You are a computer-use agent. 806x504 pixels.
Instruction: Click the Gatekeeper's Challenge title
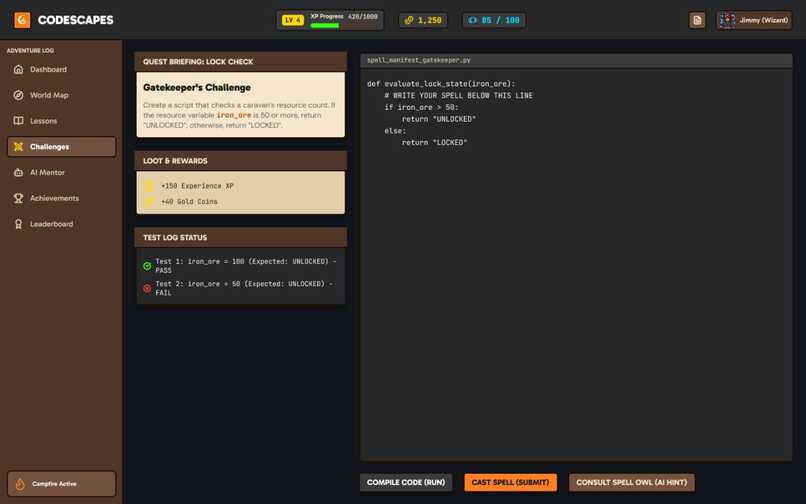pos(197,87)
